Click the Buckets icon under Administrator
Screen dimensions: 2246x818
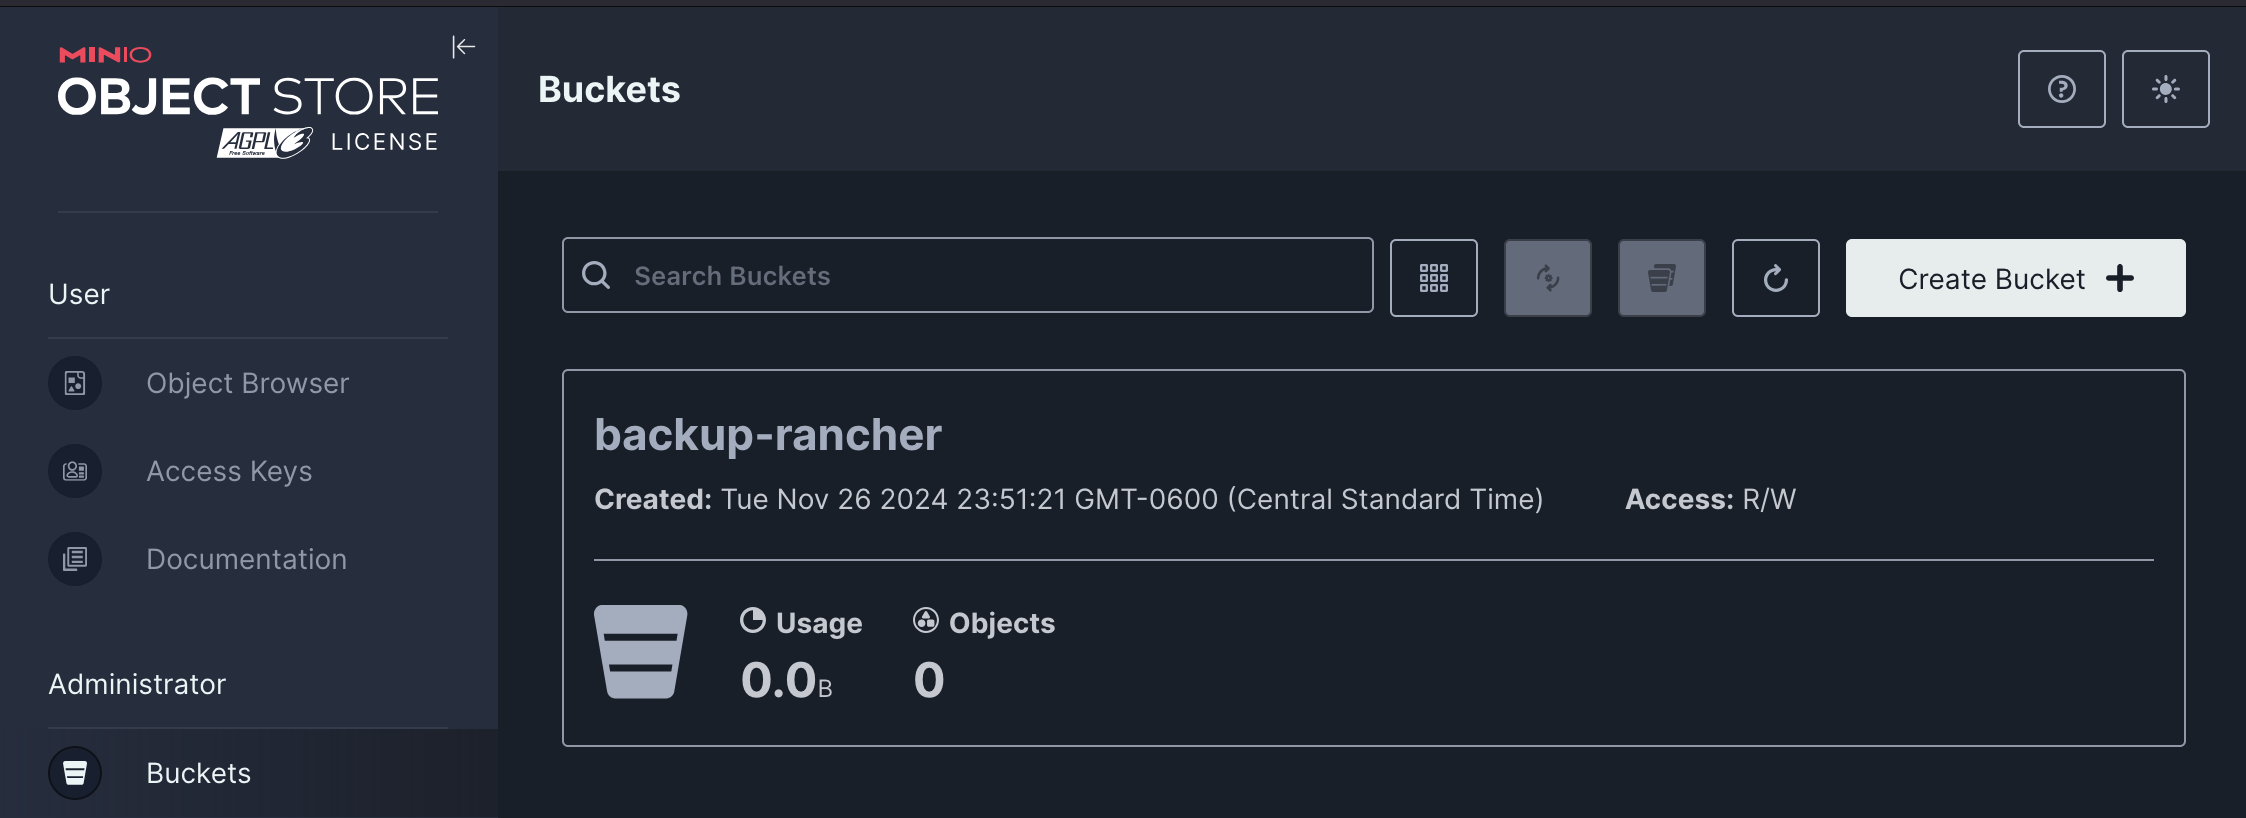point(75,772)
